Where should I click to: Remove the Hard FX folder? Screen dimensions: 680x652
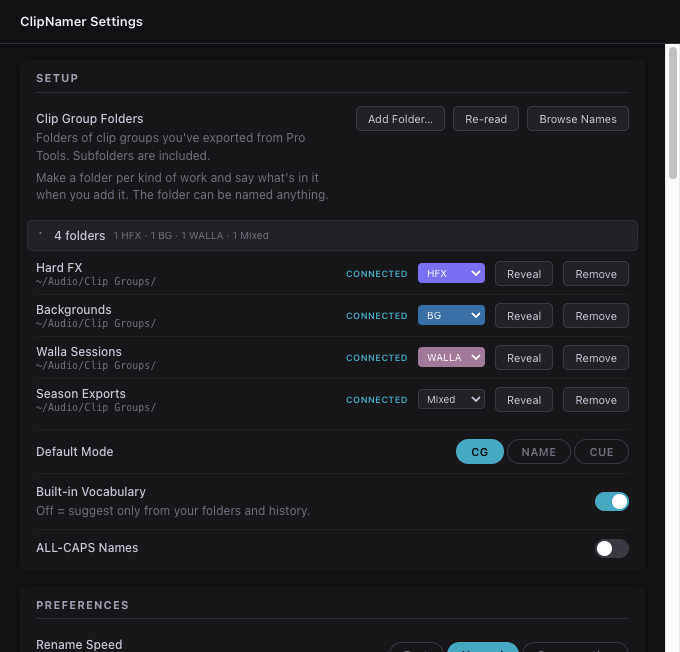(595, 274)
